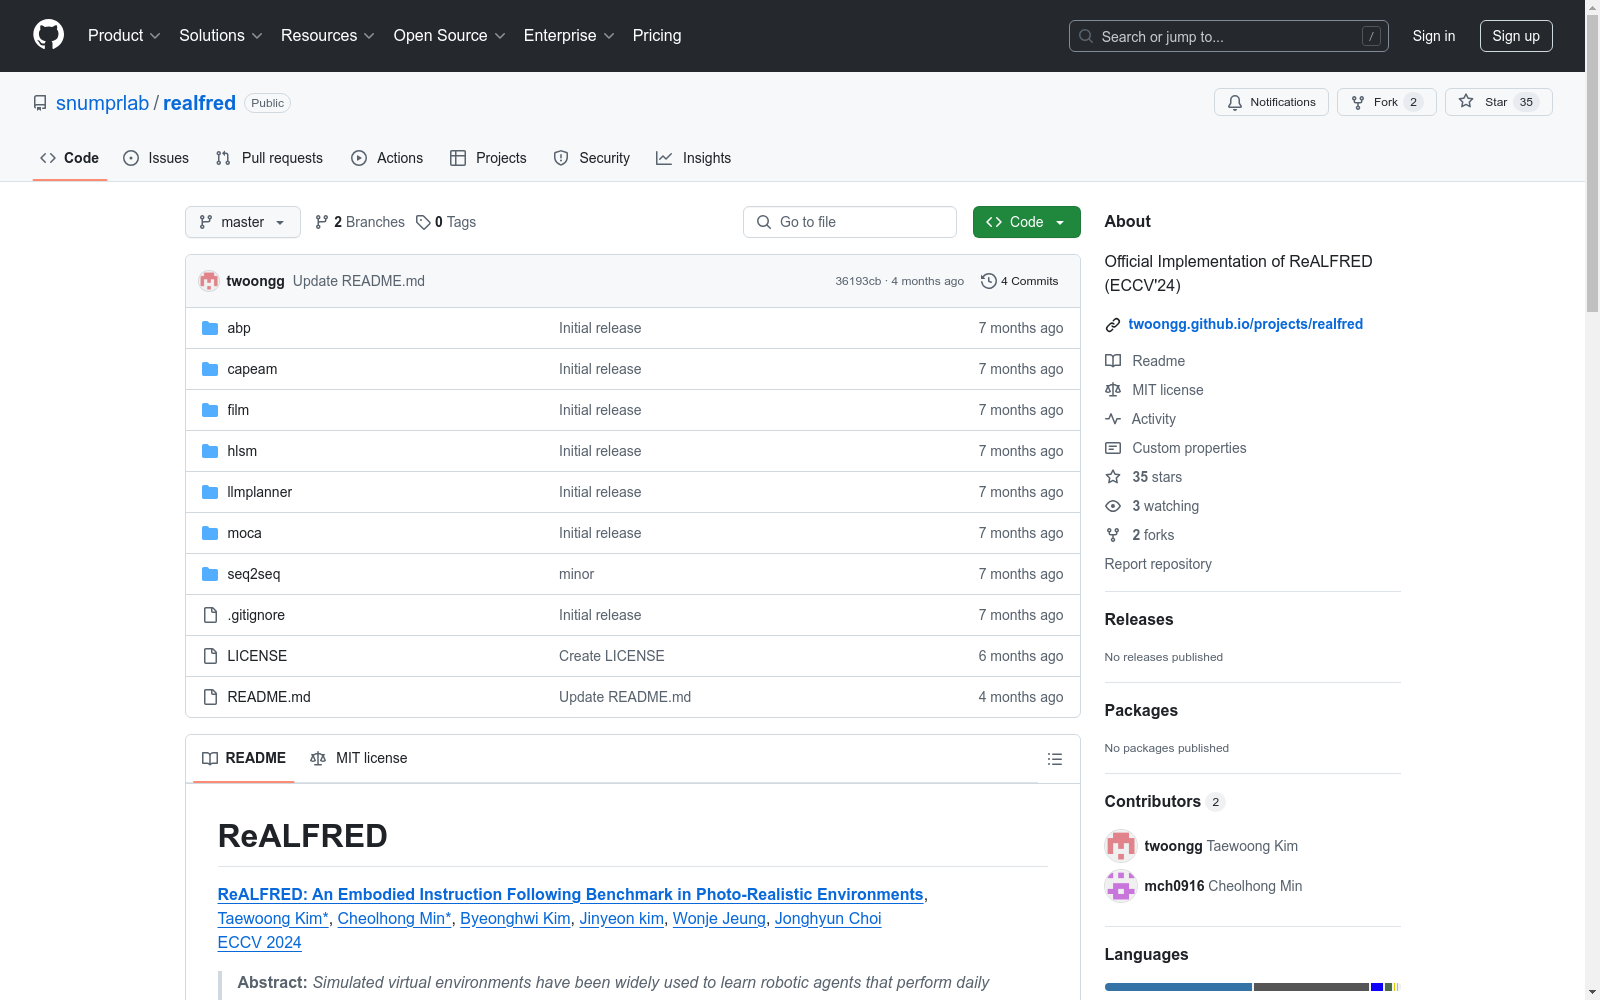Switch to the Pull requests tab
Screen dimensions: 1600x1000
point(269,158)
